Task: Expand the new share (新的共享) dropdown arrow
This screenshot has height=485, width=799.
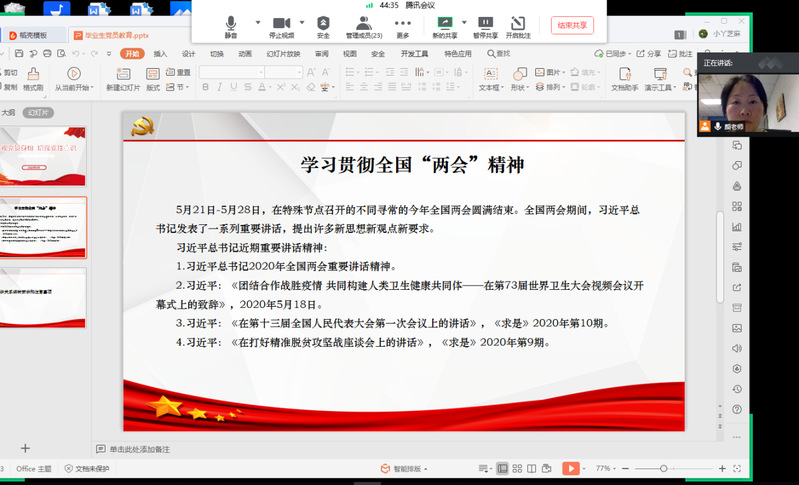Action: pyautogui.click(x=464, y=23)
